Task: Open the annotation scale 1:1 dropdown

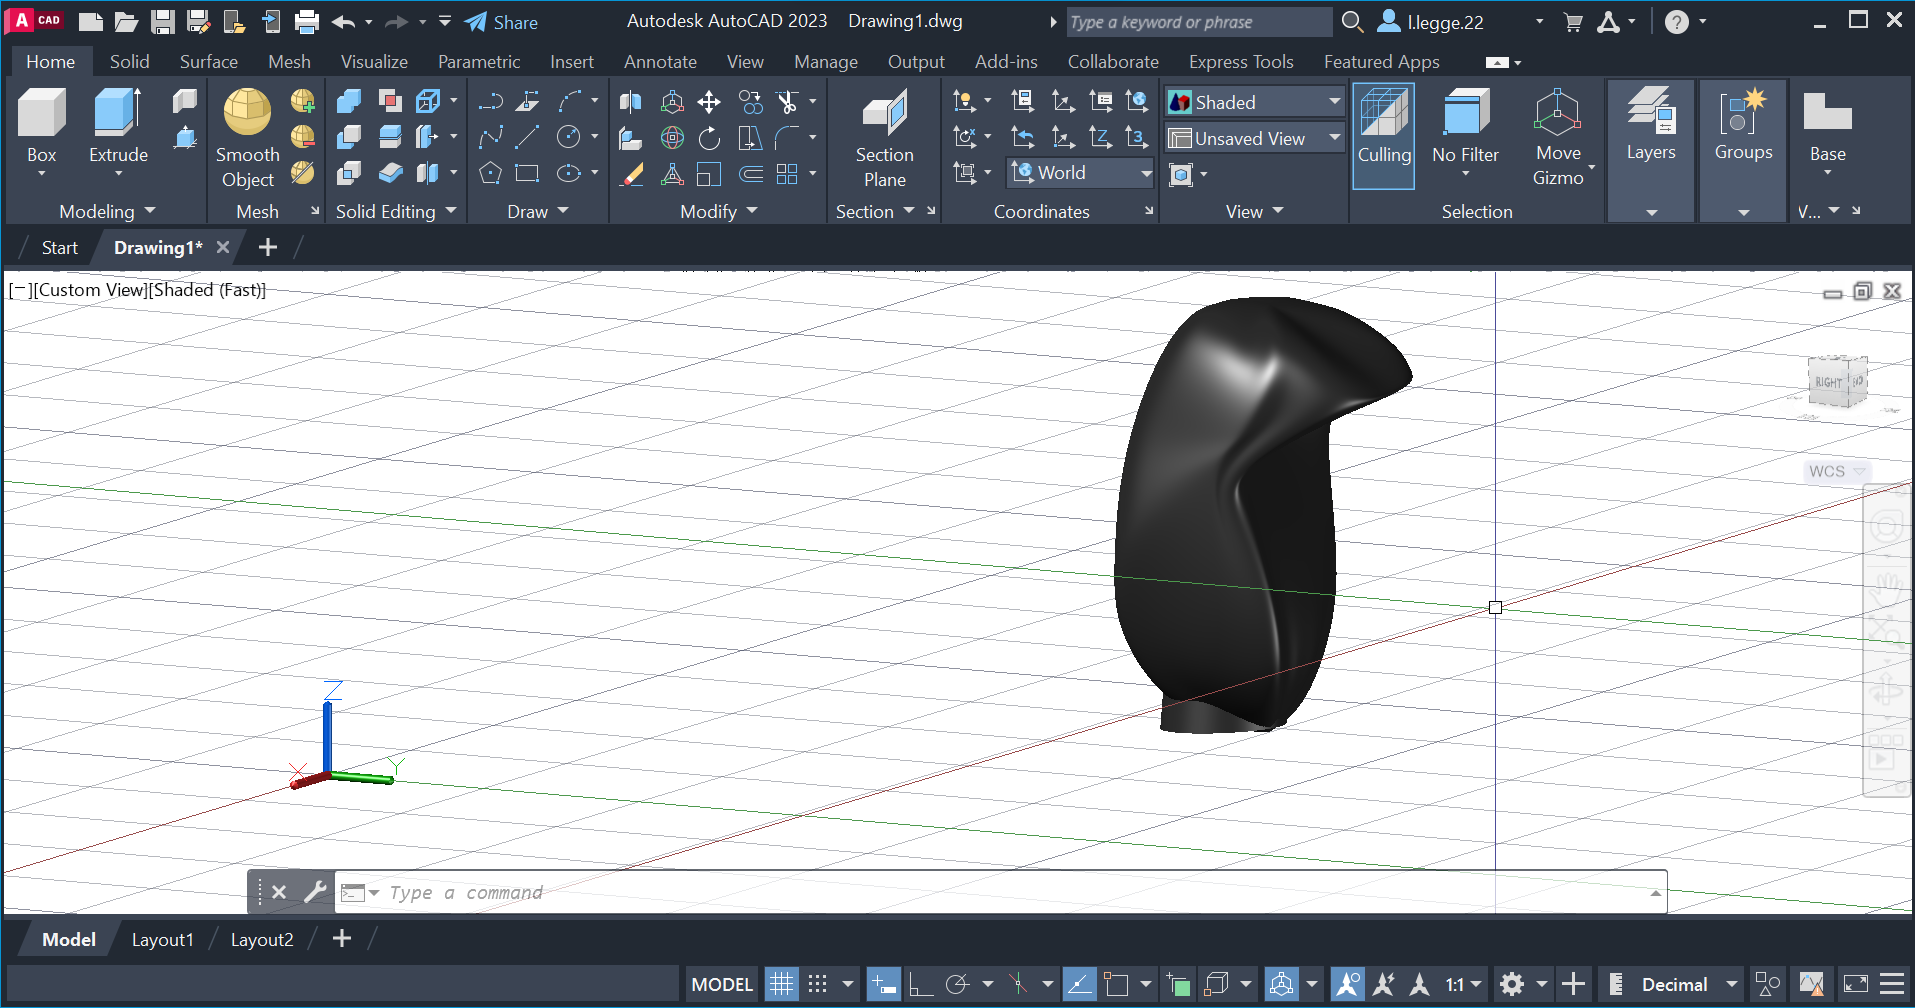Action: (1463, 984)
